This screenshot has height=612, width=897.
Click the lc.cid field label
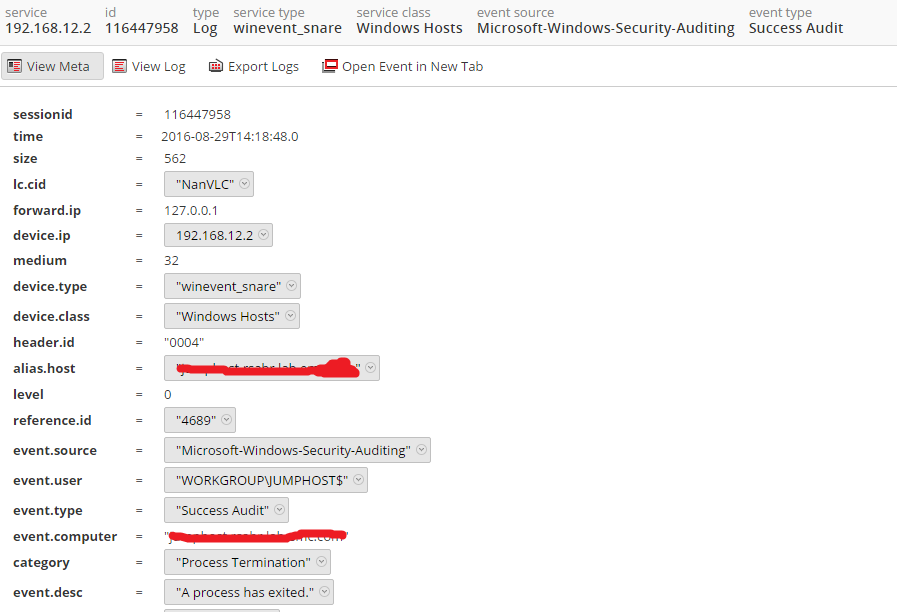[x=30, y=185]
